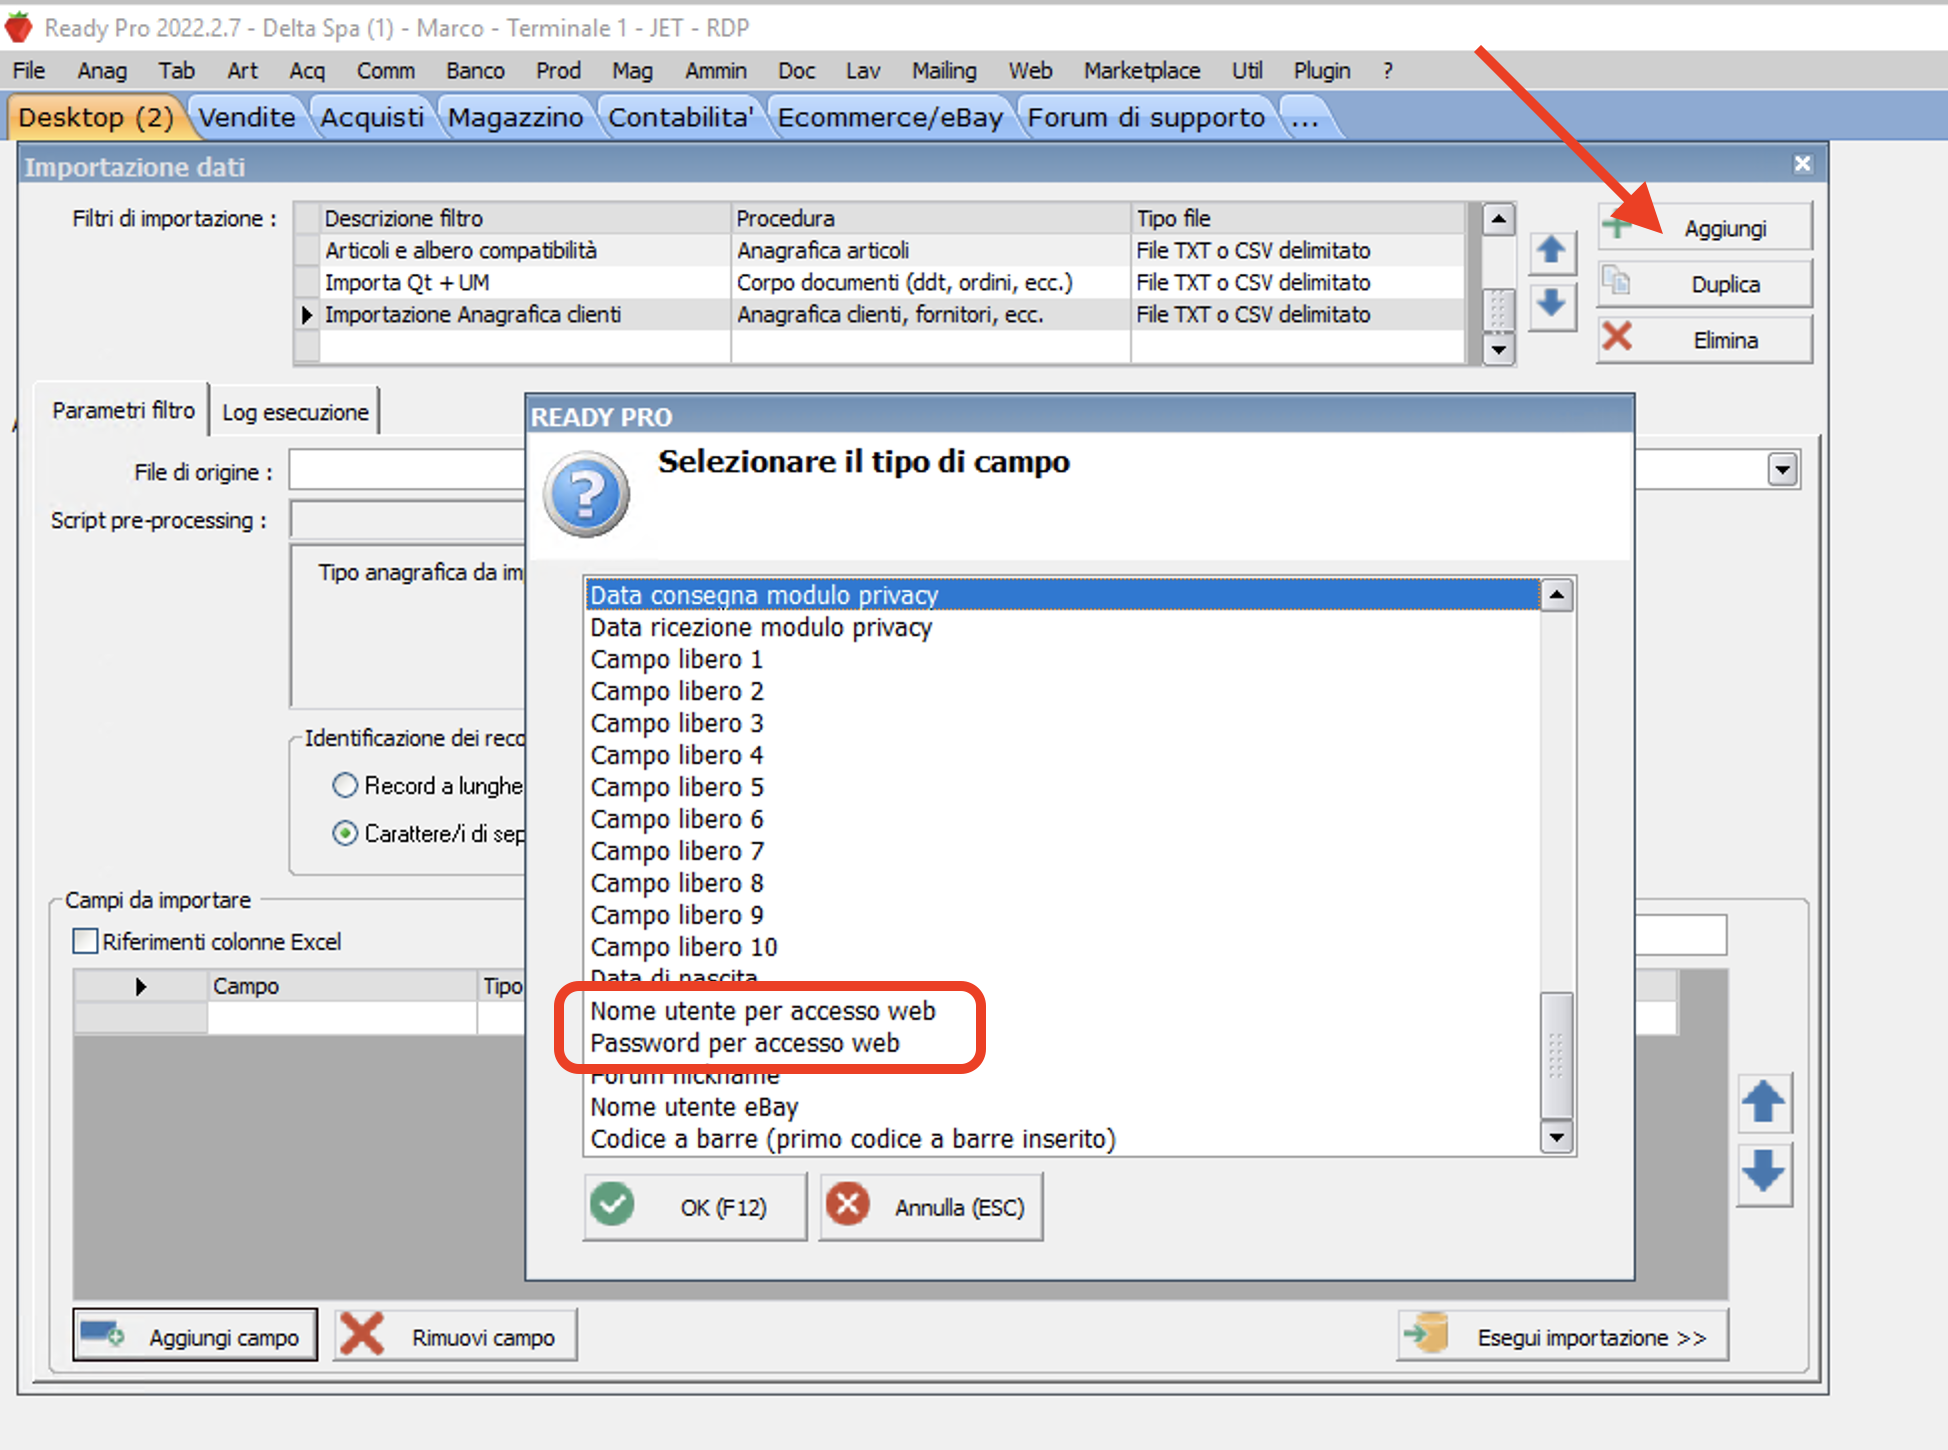
Task: Switch to the Log esecuzione tab
Action: (295, 412)
